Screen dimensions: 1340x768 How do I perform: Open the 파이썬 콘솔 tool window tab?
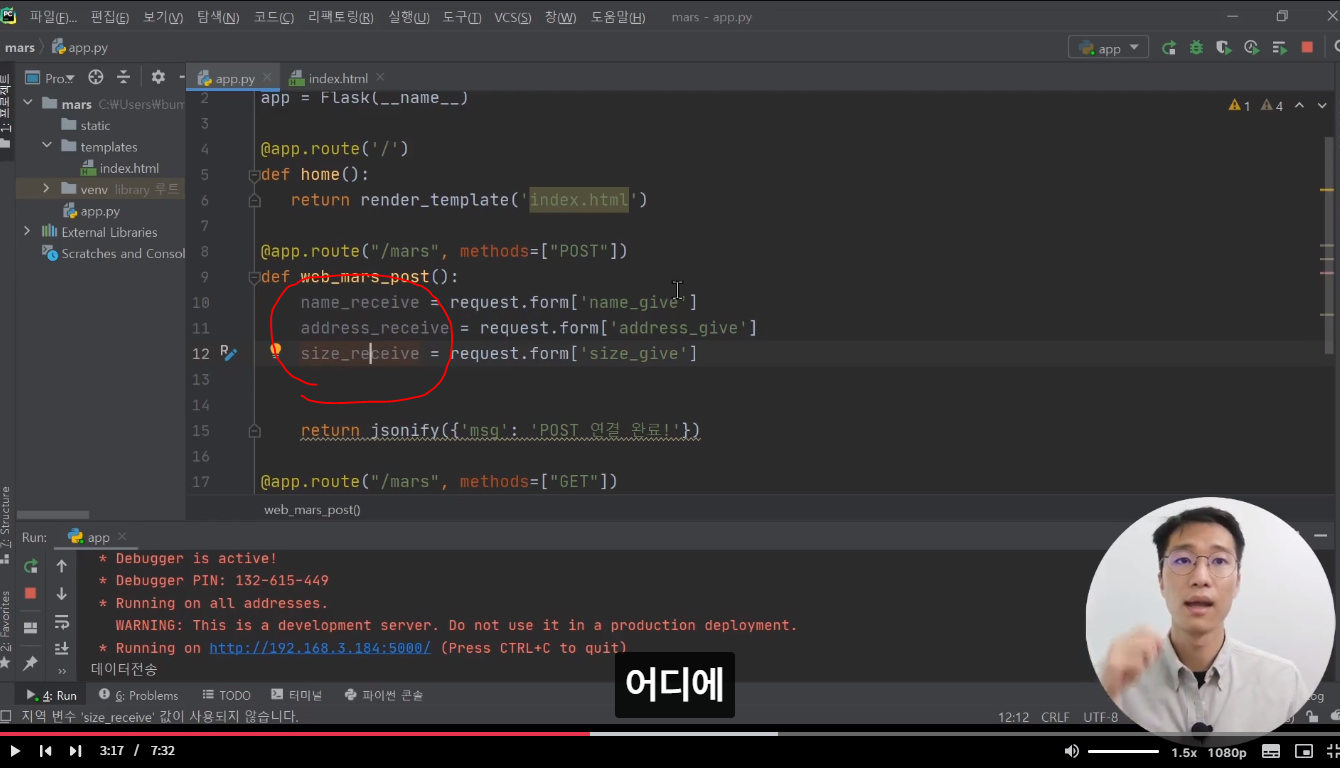click(x=384, y=695)
